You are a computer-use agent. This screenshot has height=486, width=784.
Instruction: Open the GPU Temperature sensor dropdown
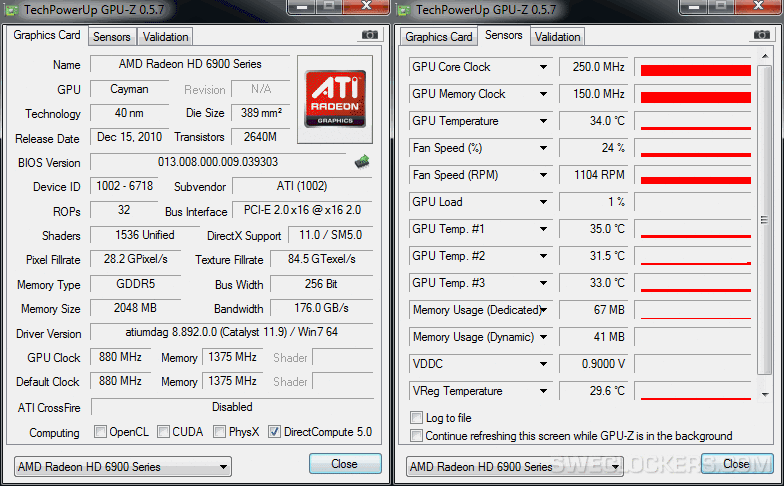click(x=543, y=121)
